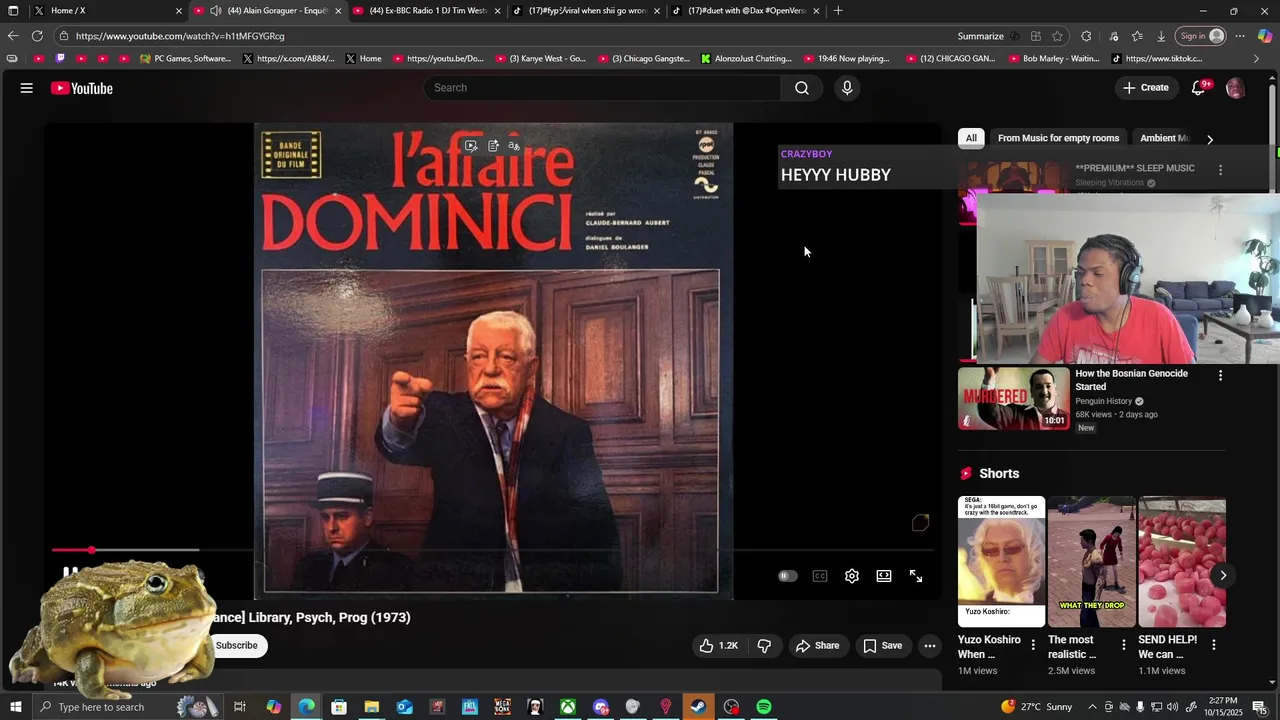Open the YouTube account avatar menu
1280x720 pixels.
tap(1235, 88)
